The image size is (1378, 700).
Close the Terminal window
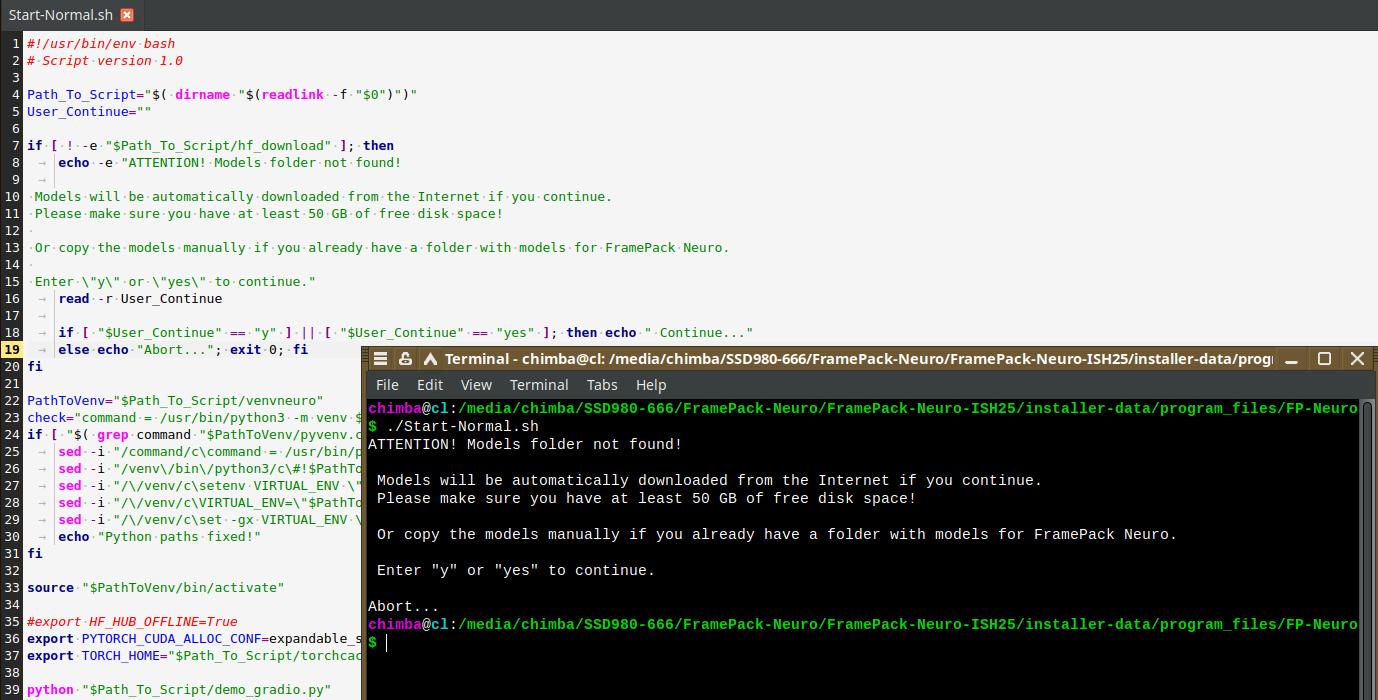[1357, 358]
